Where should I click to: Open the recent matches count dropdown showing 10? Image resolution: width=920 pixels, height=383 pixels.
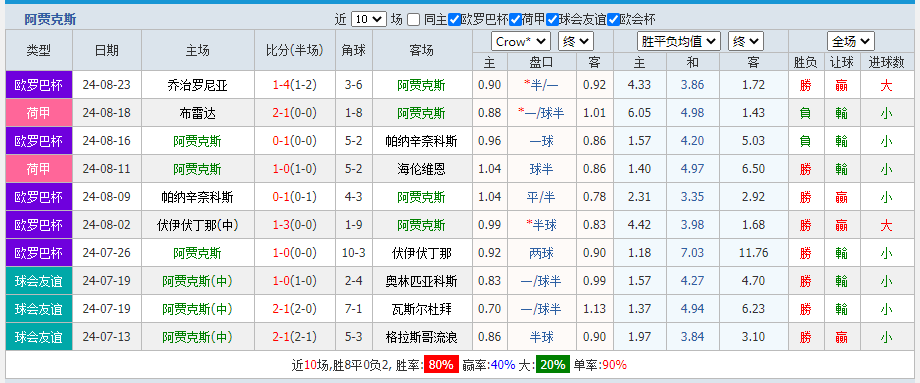pyautogui.click(x=368, y=19)
